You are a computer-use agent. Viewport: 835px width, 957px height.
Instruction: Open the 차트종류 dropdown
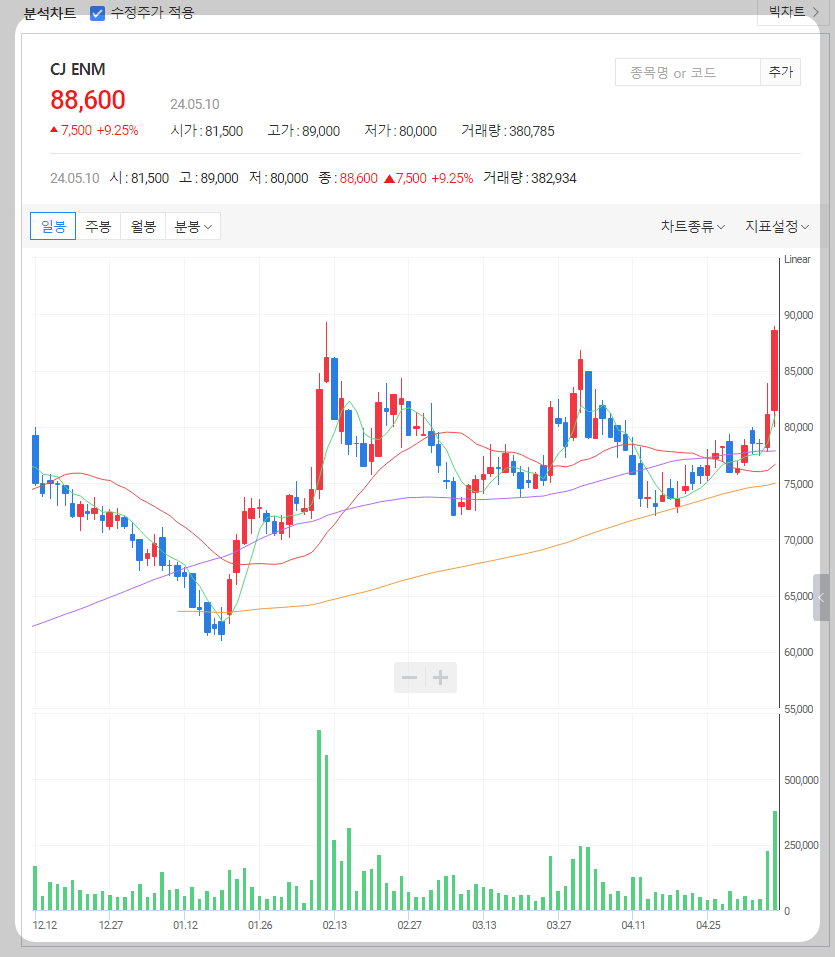pos(693,226)
